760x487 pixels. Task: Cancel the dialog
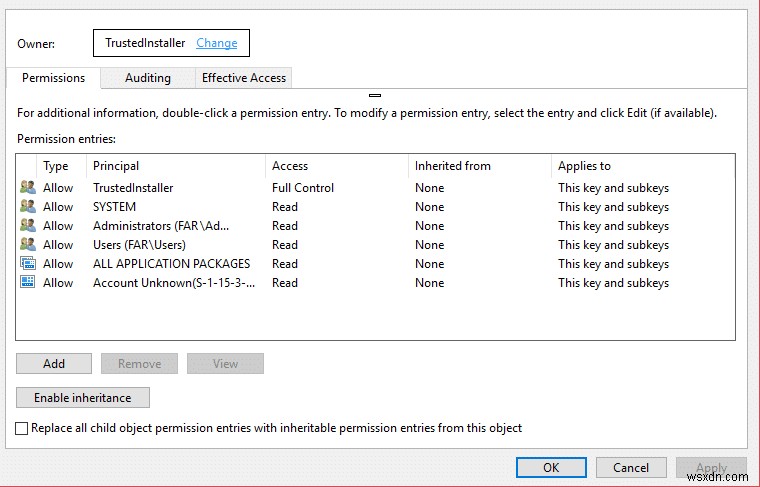pyautogui.click(x=631, y=467)
